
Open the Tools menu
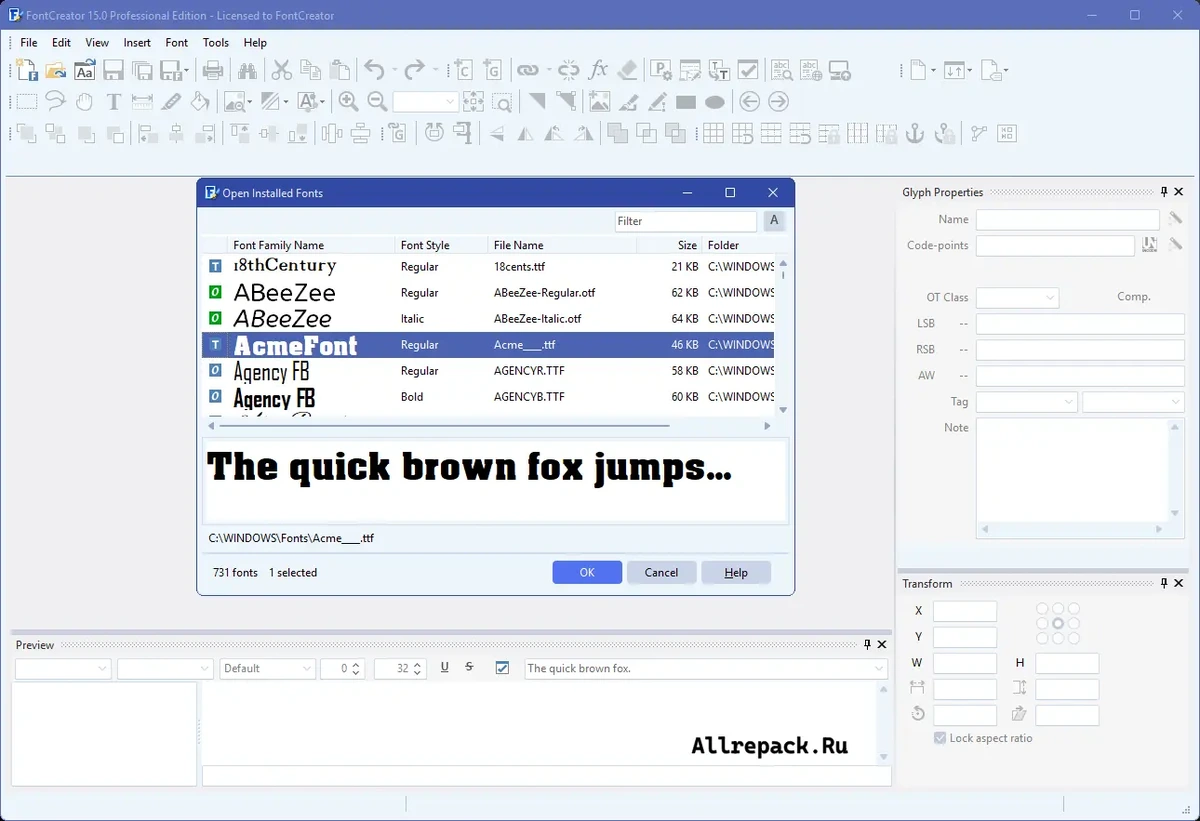click(x=216, y=43)
